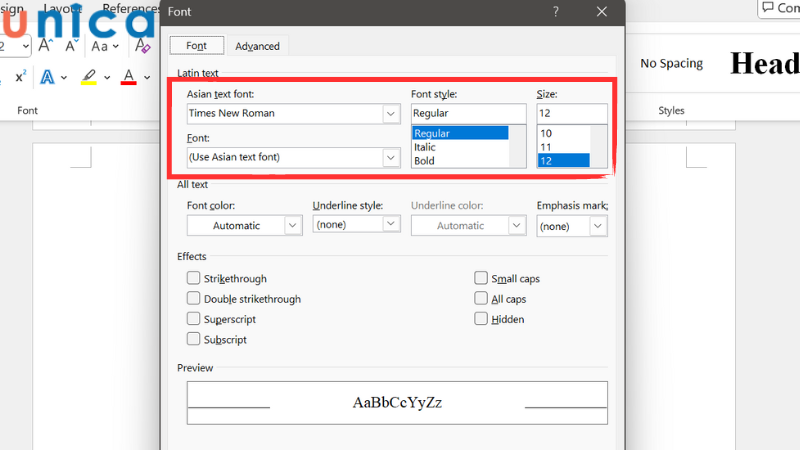Open Text Effects dropdown arrow
The image size is (800, 450).
coord(64,78)
